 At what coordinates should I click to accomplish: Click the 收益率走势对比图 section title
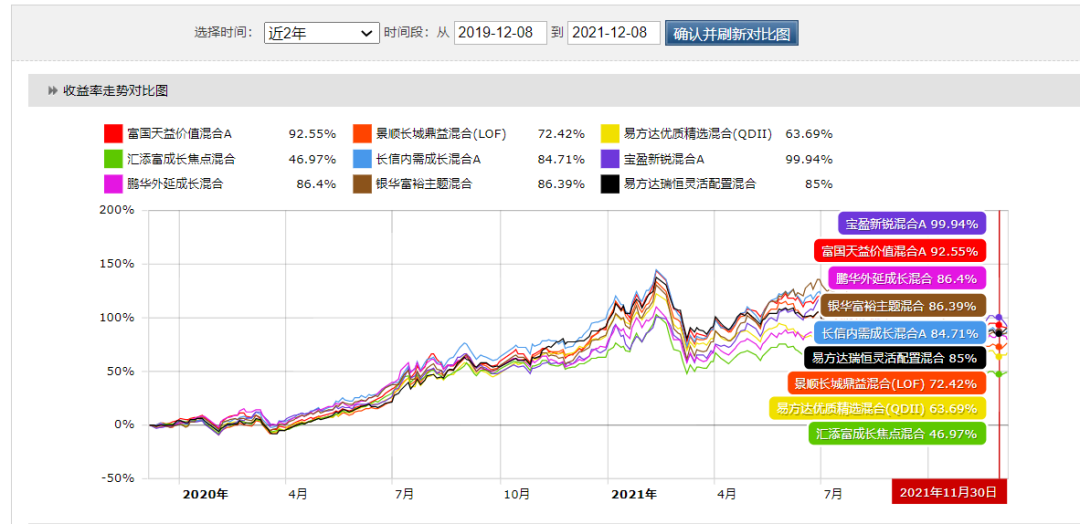pyautogui.click(x=116, y=90)
